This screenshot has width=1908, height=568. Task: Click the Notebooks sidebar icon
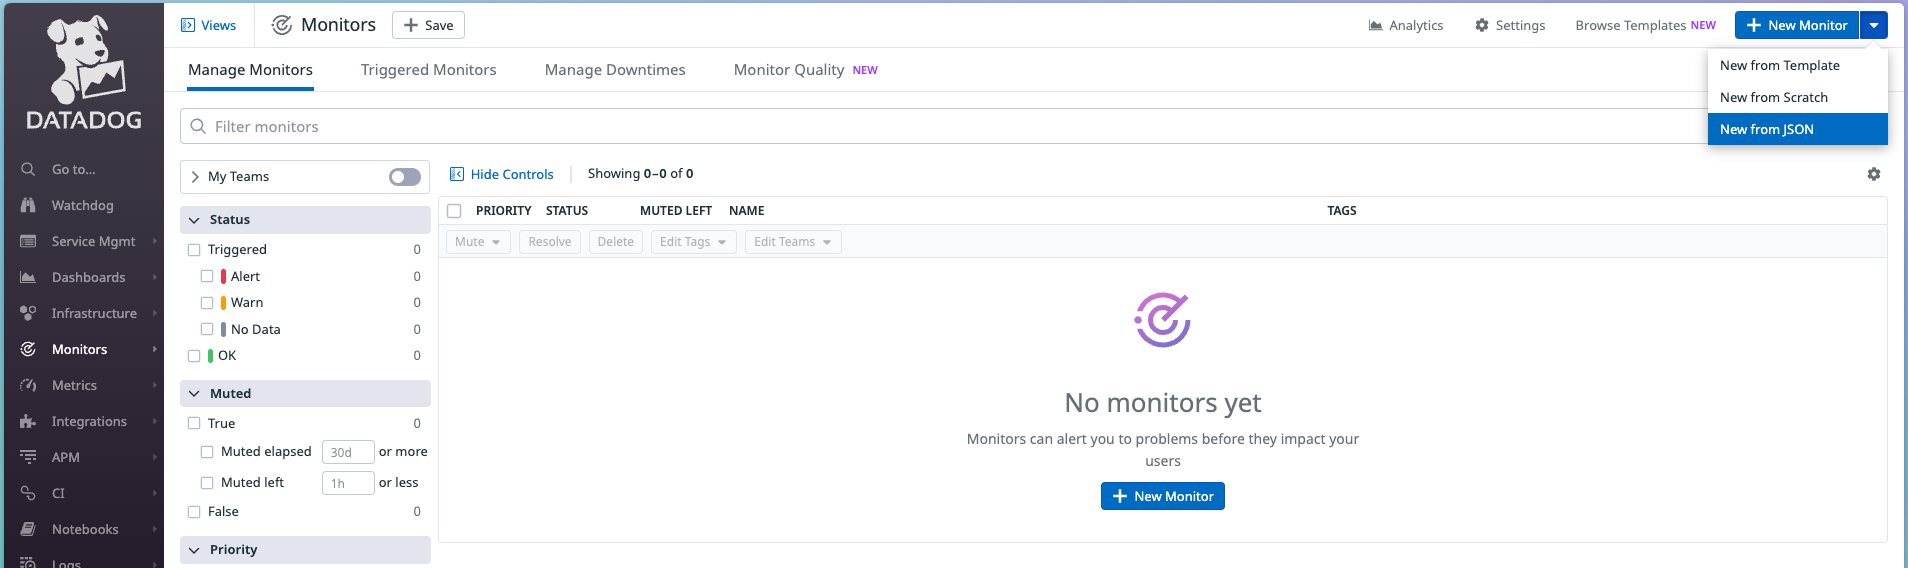[28, 529]
